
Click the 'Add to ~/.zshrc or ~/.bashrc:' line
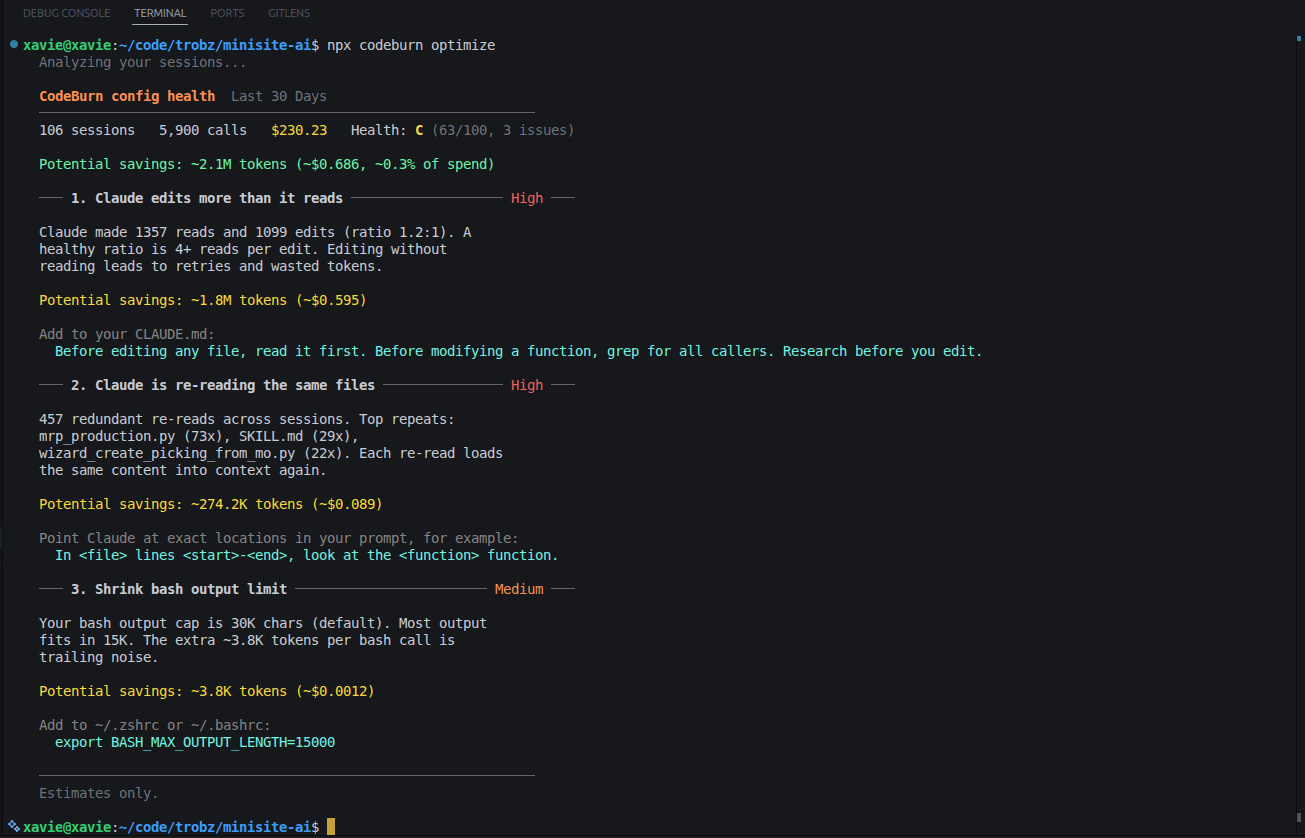tap(155, 725)
